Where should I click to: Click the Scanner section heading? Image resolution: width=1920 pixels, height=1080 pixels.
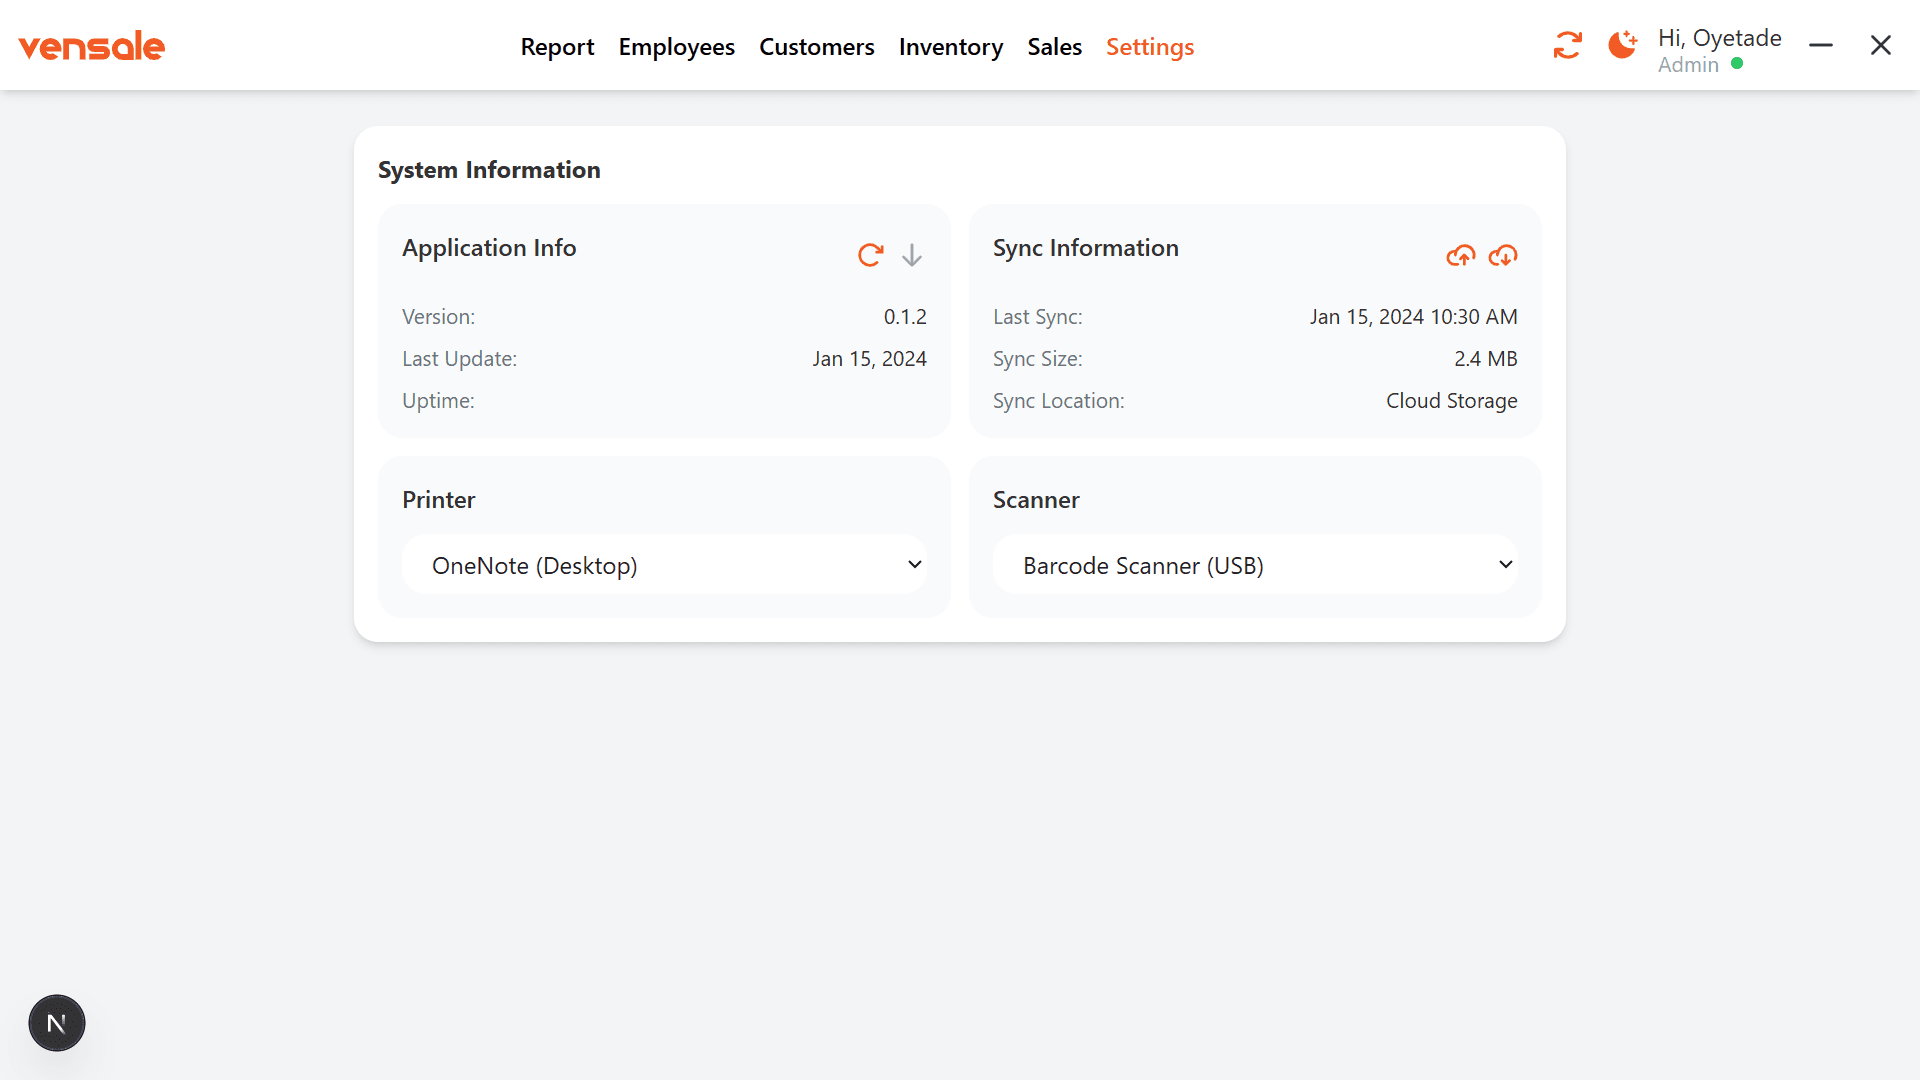point(1035,500)
